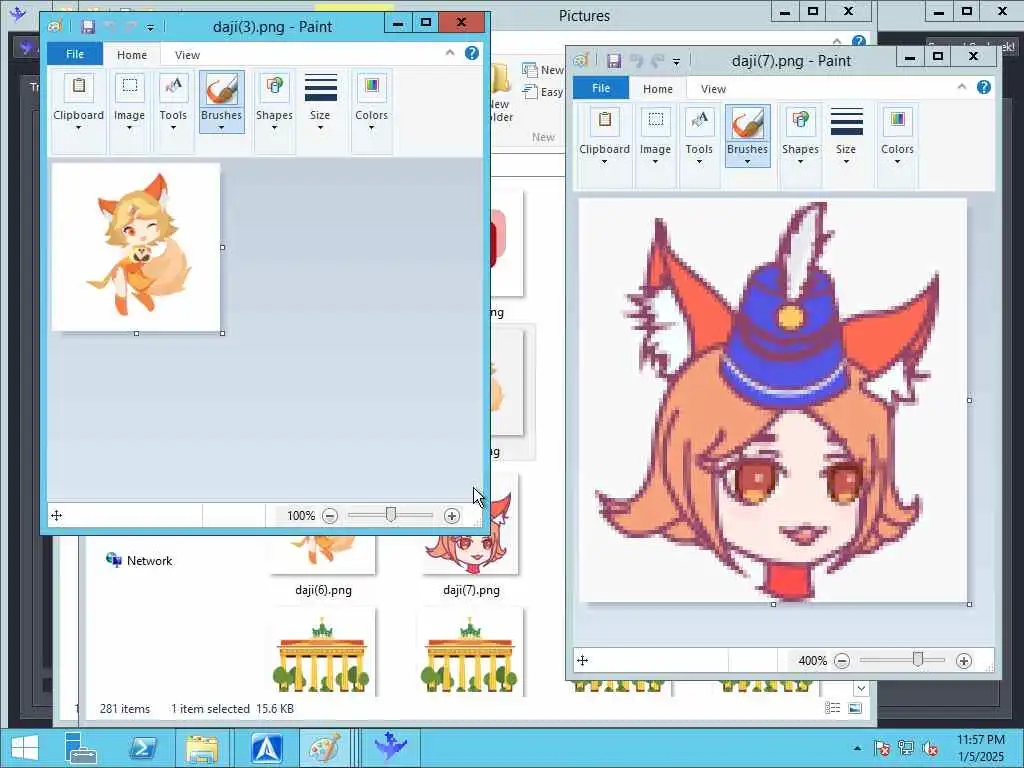
Task: Click the zoom slider in daji(3).png Paint
Action: point(391,515)
